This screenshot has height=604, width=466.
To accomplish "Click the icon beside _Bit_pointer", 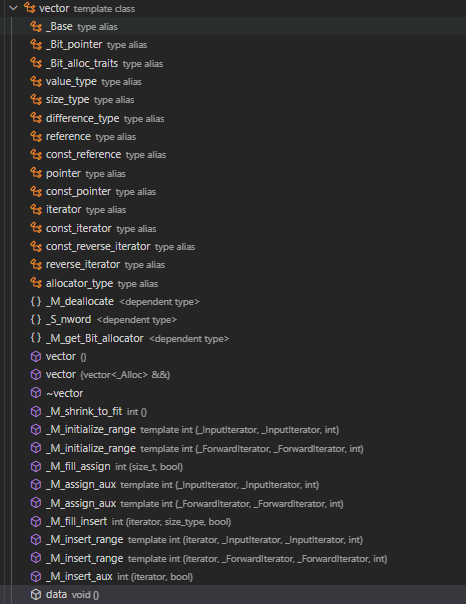I will click(x=36, y=45).
